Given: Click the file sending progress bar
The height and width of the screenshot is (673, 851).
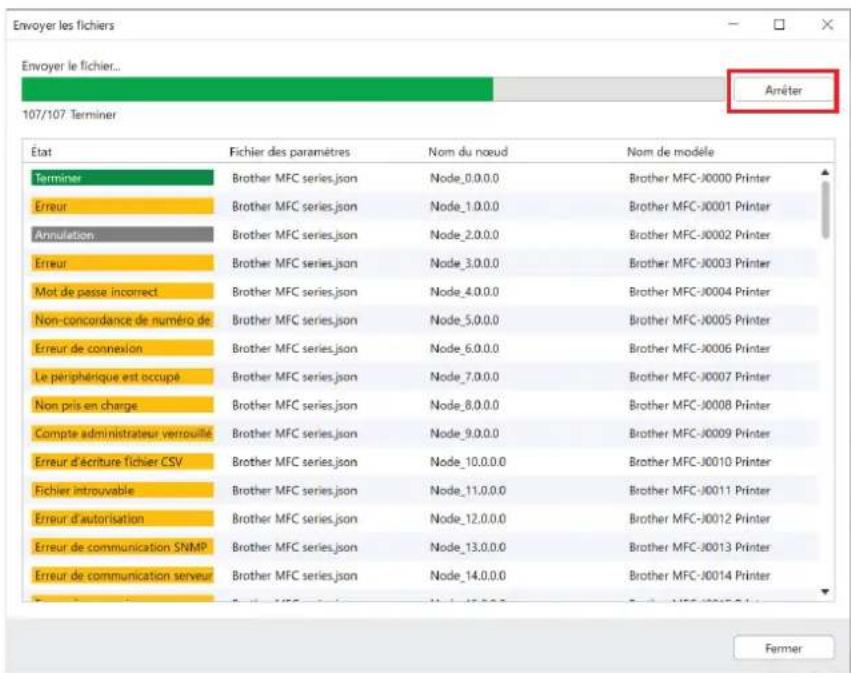Looking at the screenshot, I should [x=374, y=90].
